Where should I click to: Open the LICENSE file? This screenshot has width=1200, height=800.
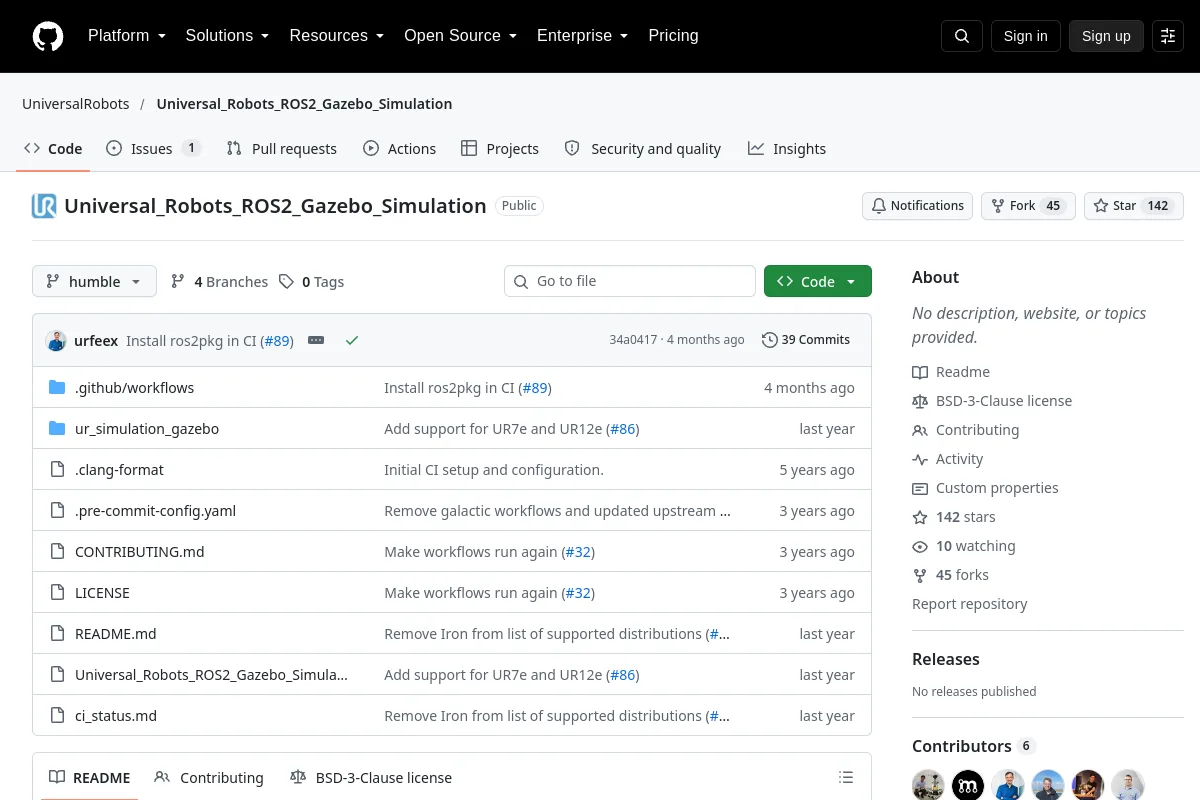[102, 592]
